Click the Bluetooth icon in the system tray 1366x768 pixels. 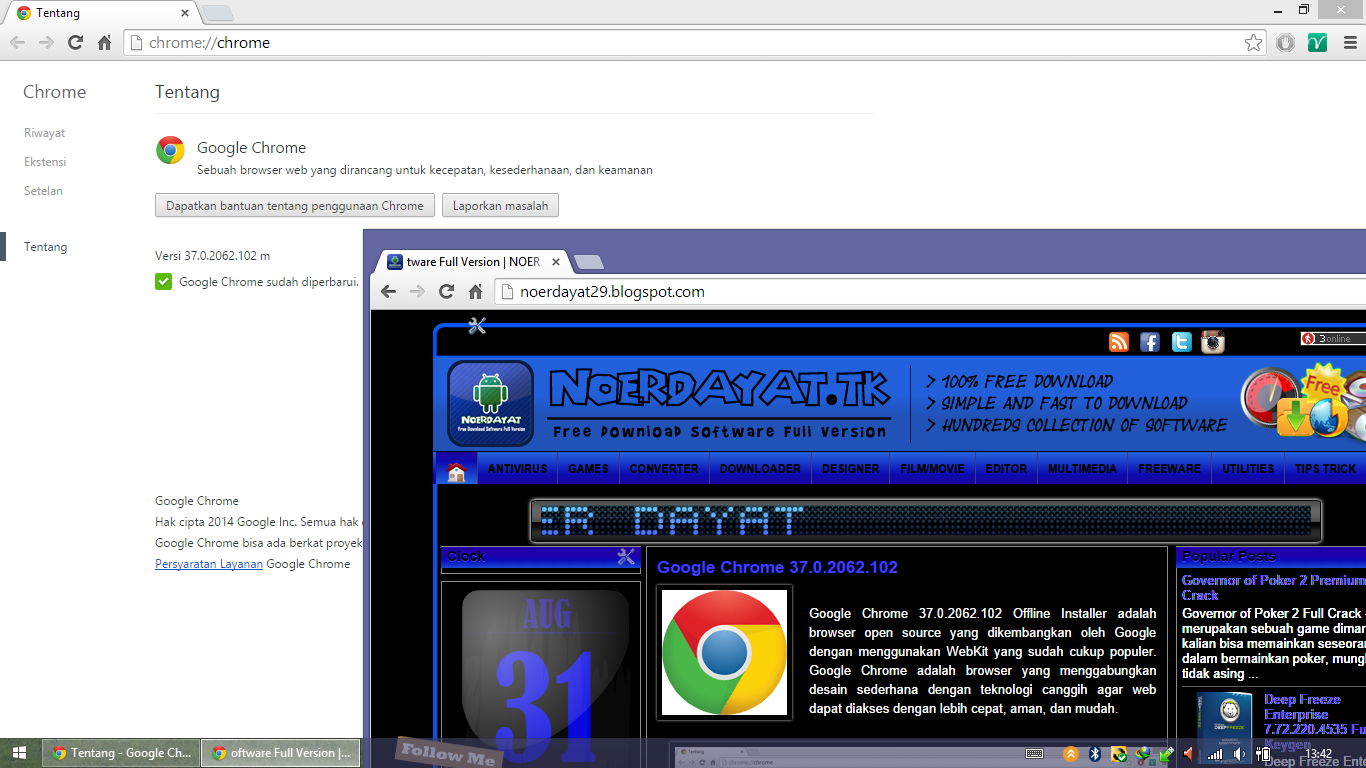pyautogui.click(x=1094, y=753)
